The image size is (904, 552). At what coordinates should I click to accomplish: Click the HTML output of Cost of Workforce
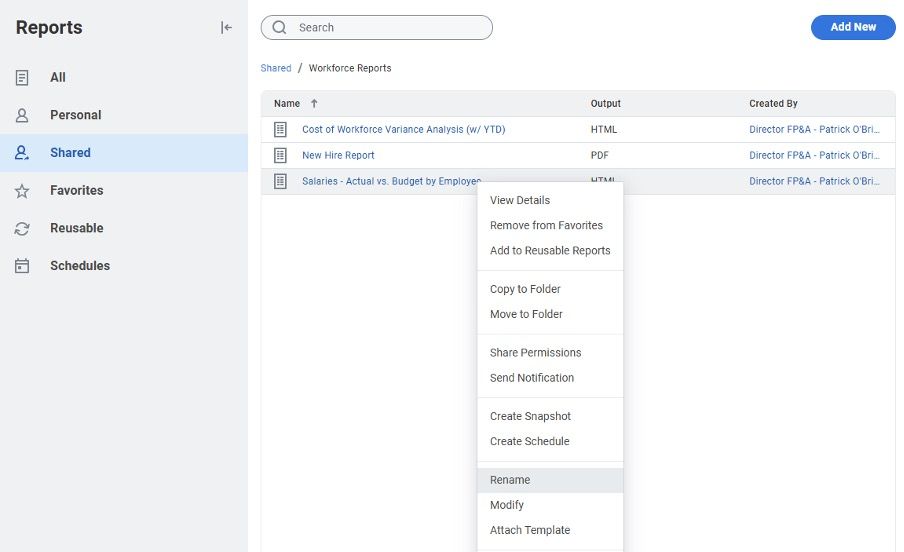pyautogui.click(x=604, y=130)
